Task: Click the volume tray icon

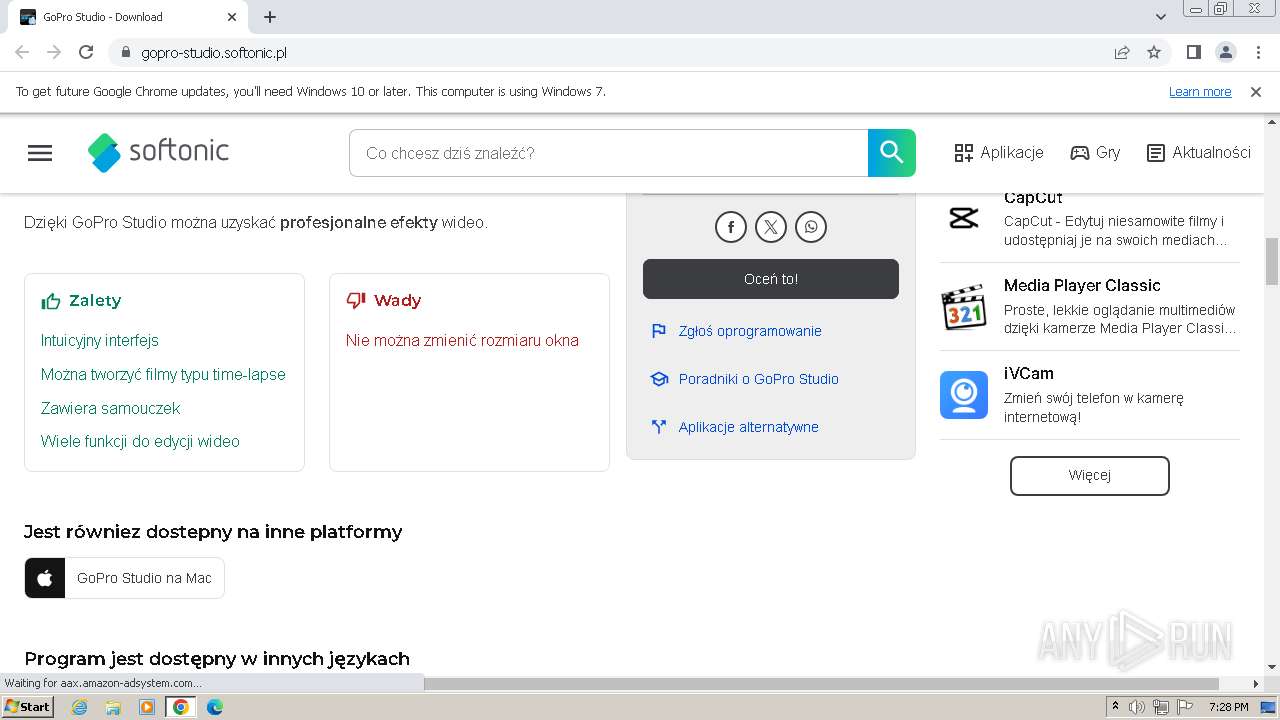Action: (1137, 707)
